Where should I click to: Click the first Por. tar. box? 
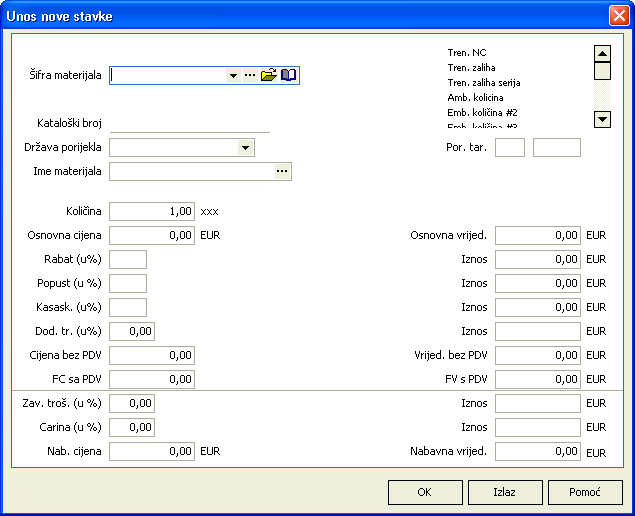point(510,147)
